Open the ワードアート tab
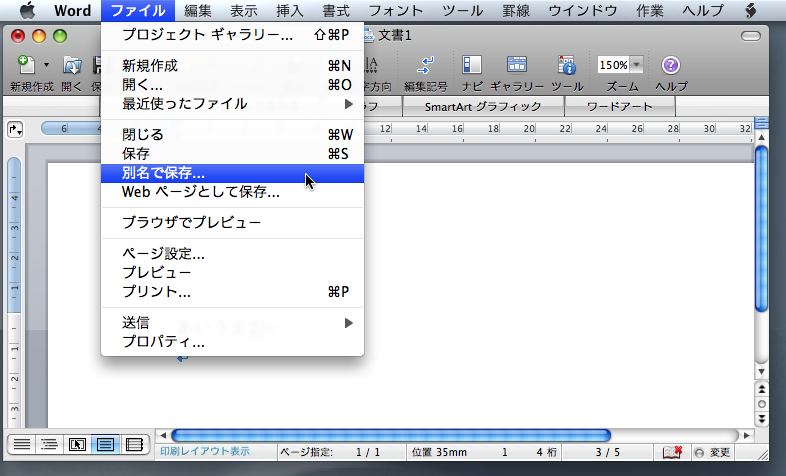This screenshot has width=786, height=476. tap(619, 106)
